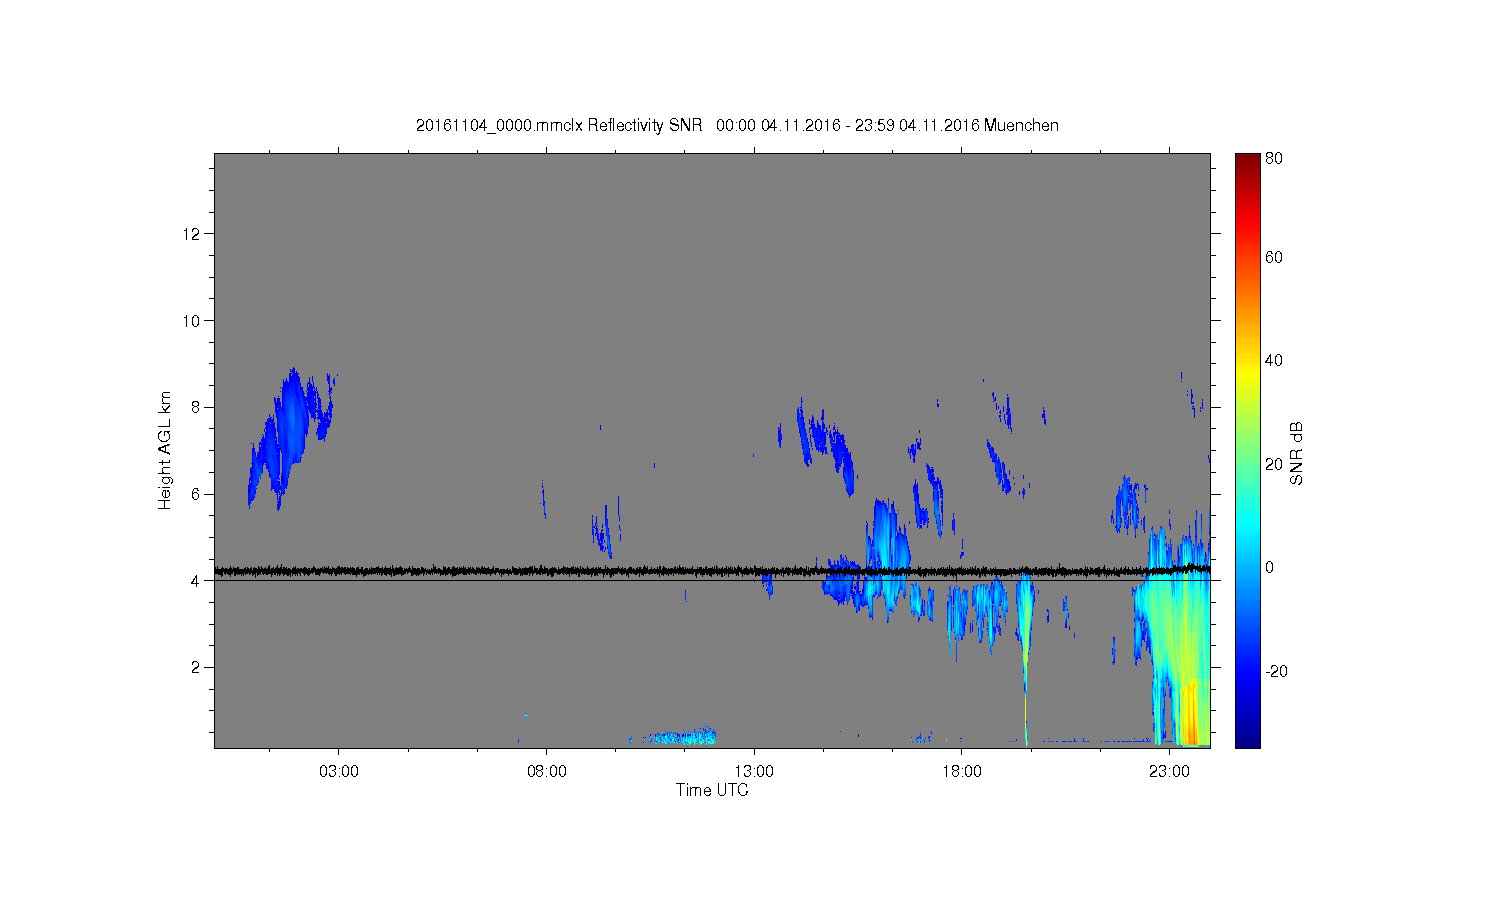Image resolution: width=1500 pixels, height=900 pixels.
Task: Click the dark red top of colorbar
Action: pyautogui.click(x=1247, y=162)
